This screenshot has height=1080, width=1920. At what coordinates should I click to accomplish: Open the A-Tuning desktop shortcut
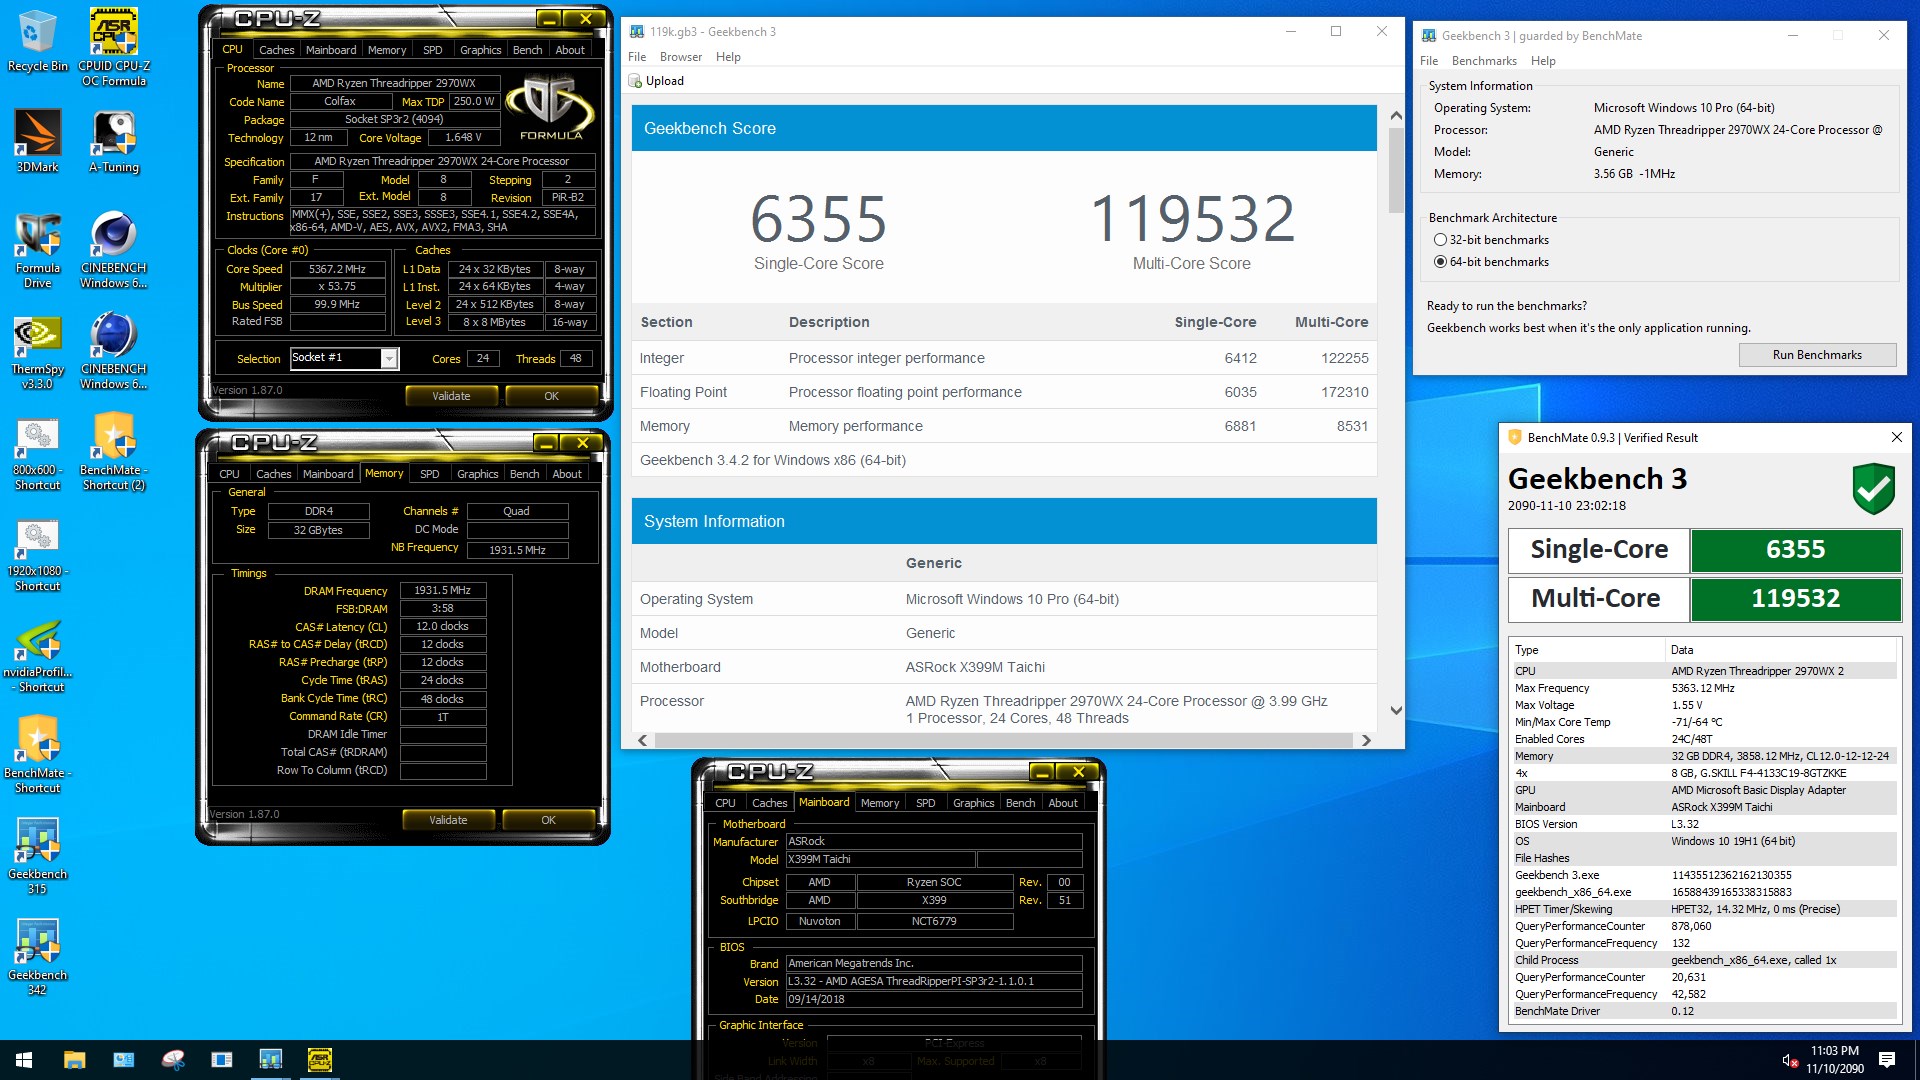[x=113, y=141]
